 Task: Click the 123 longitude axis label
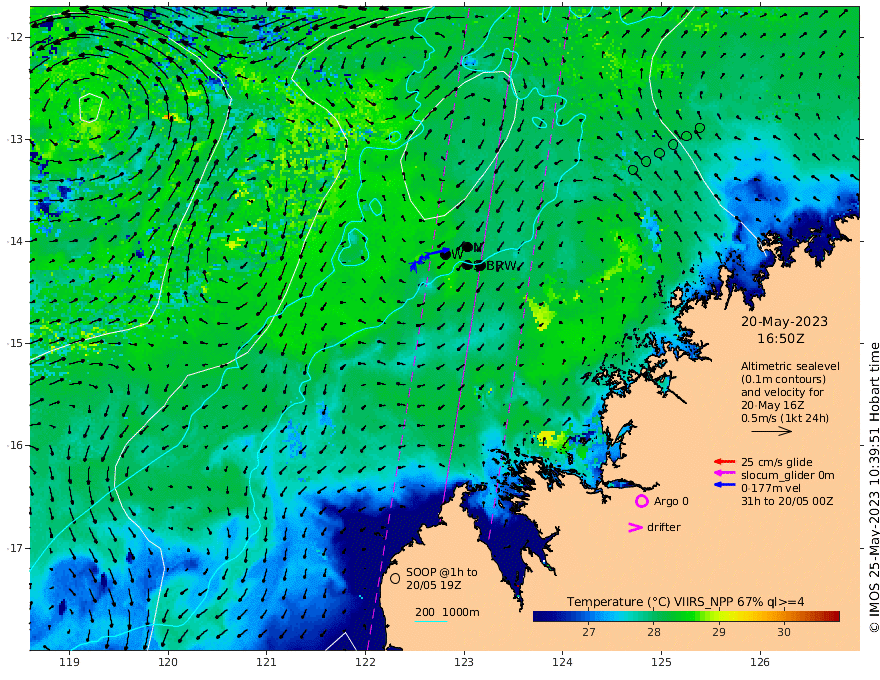[x=464, y=663]
